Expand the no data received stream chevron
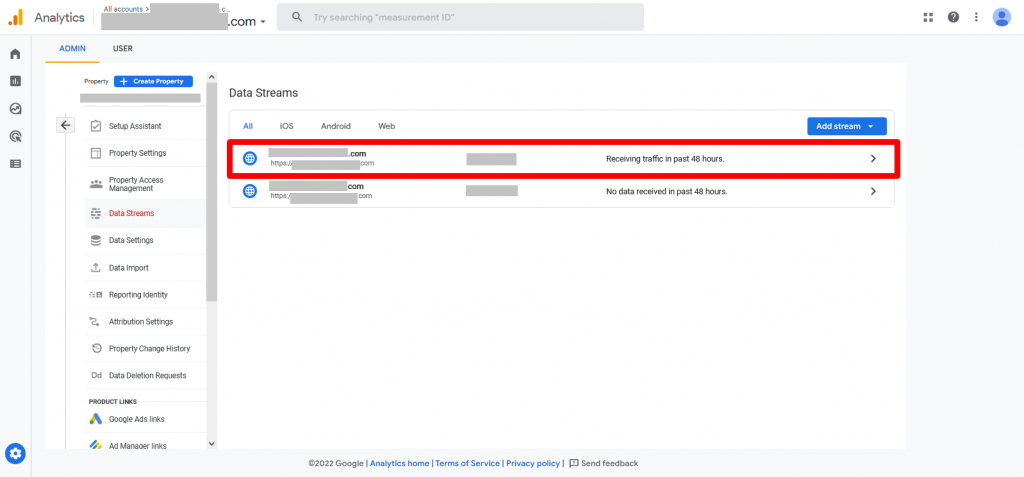1024x477 pixels. pyautogui.click(x=874, y=191)
